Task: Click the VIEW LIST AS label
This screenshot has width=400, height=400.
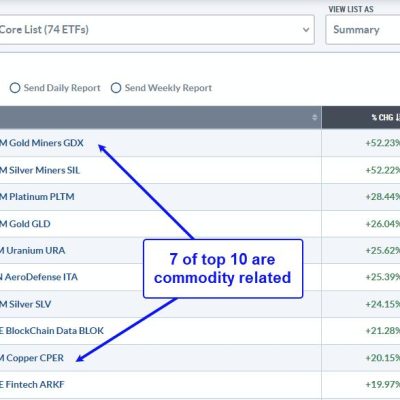Action: point(351,9)
